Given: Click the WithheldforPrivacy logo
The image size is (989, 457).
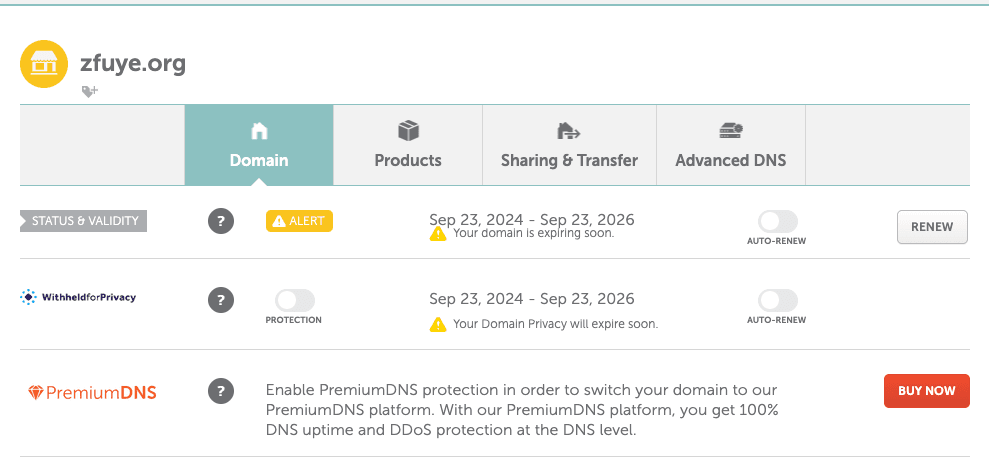Looking at the screenshot, I should pyautogui.click(x=78, y=297).
